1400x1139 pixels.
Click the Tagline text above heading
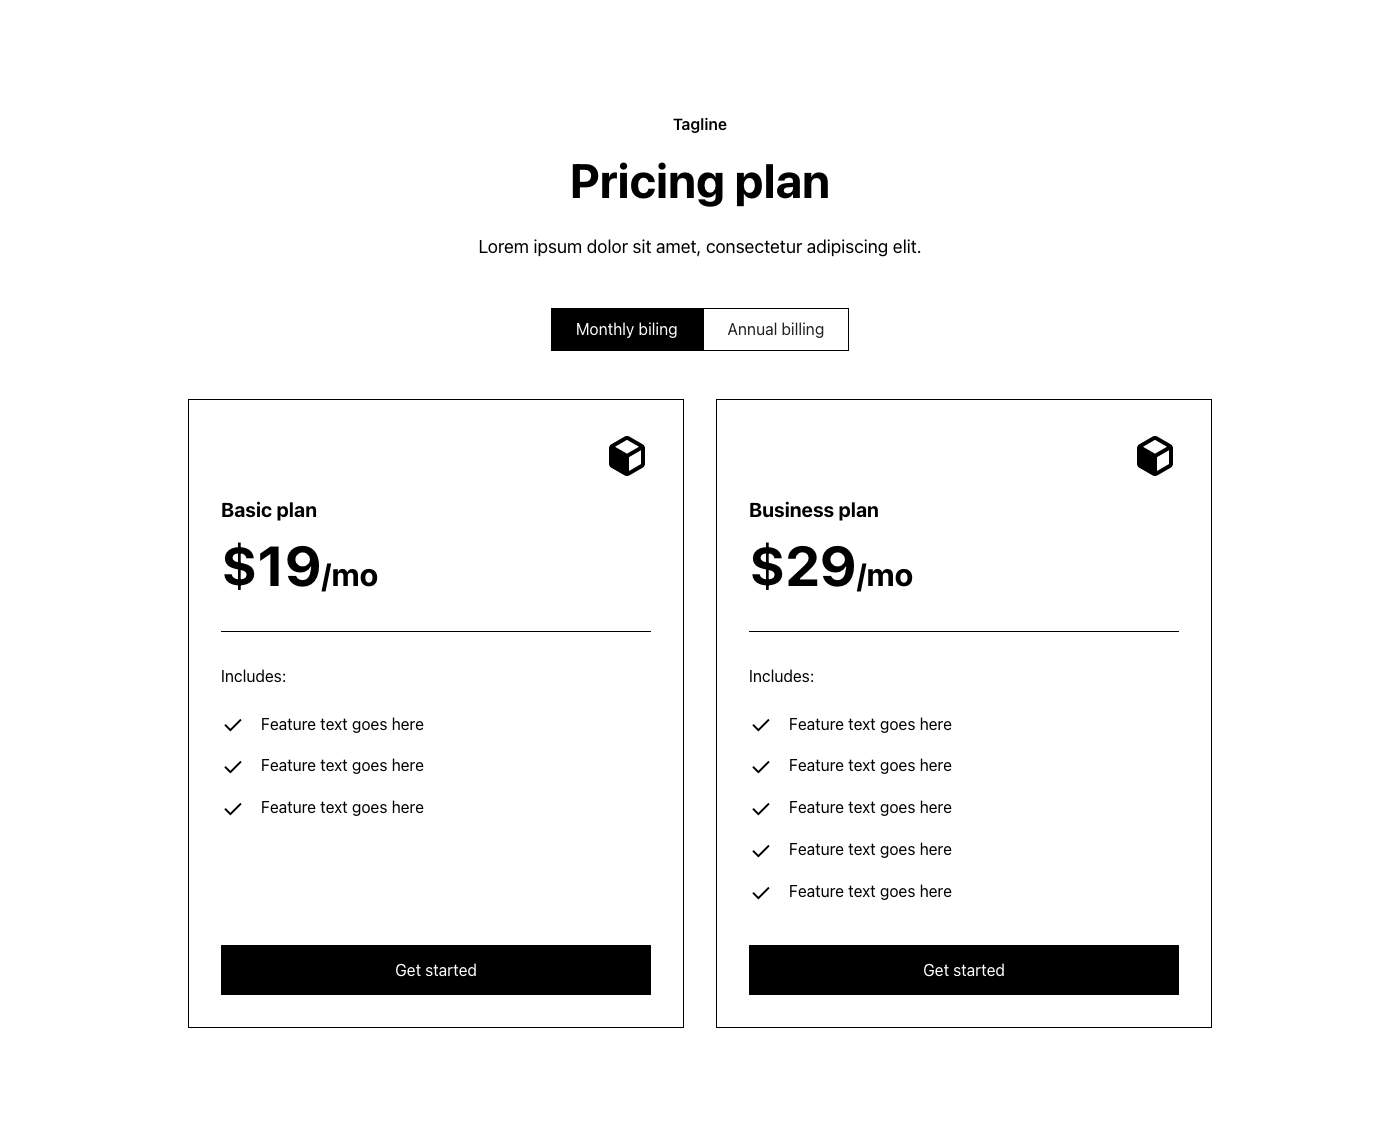(700, 125)
